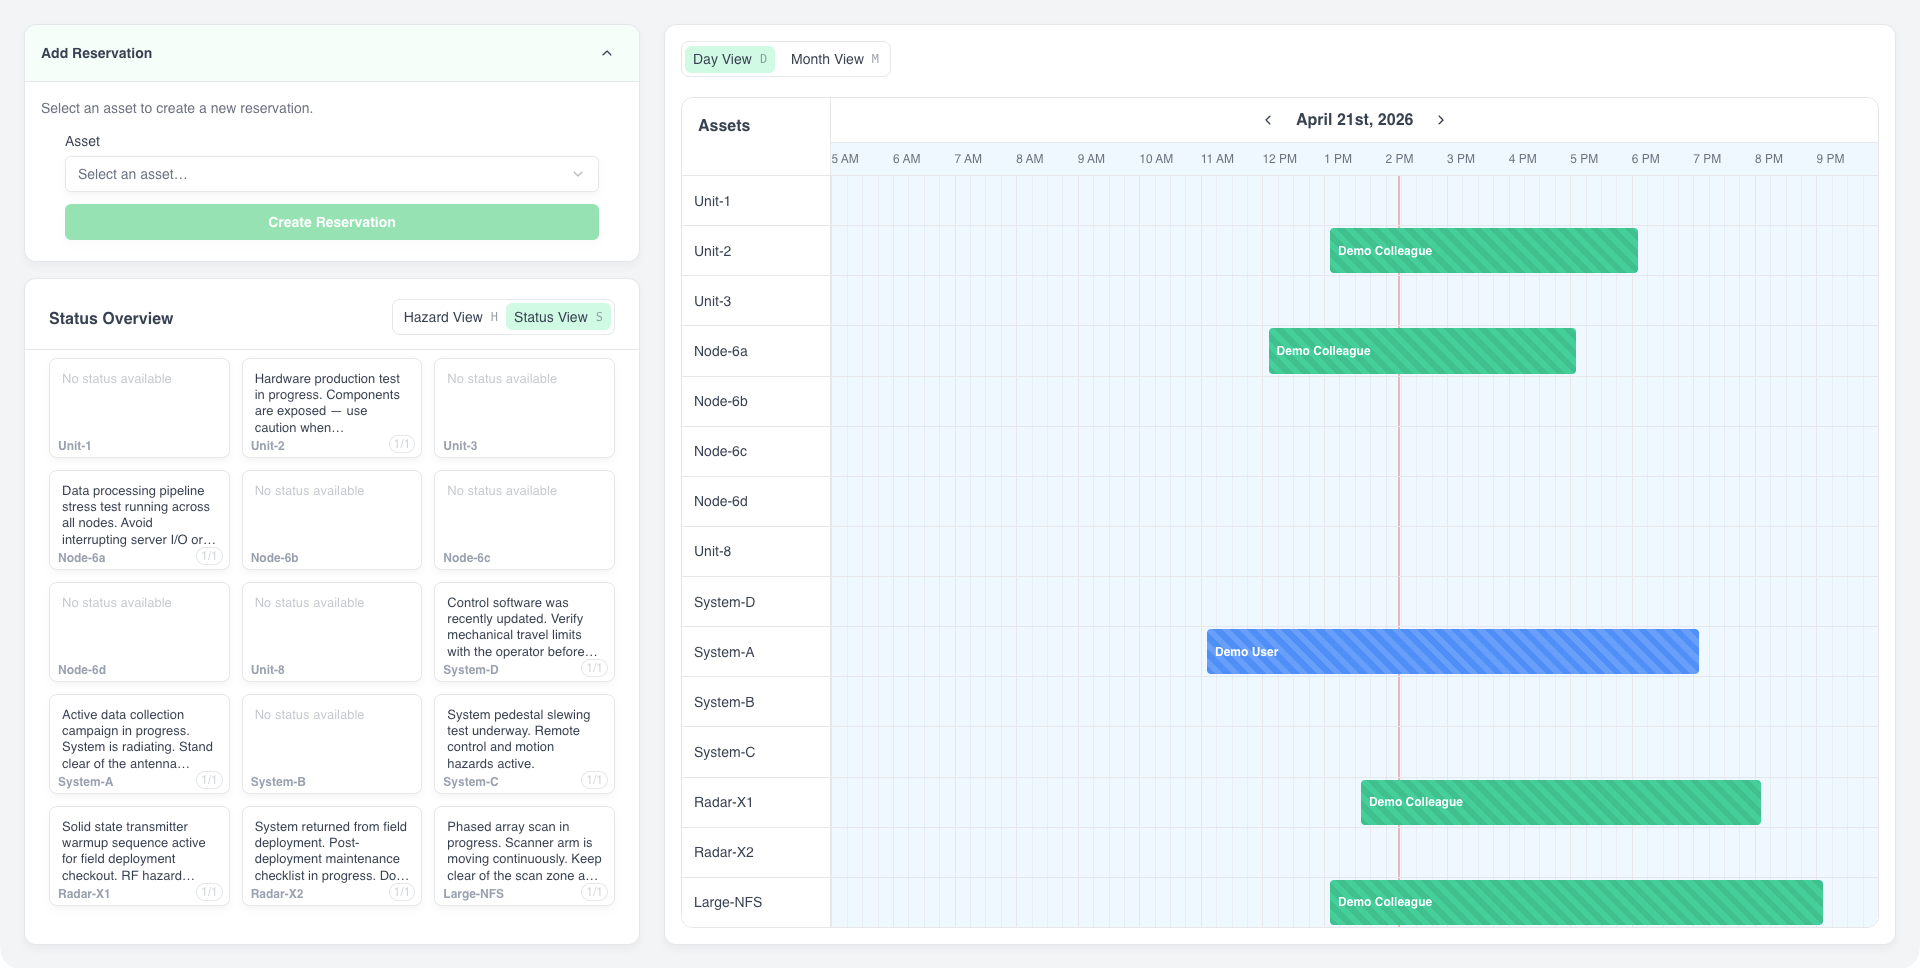The image size is (1920, 968).
Task: Select the Node-6d asset row label
Action: click(721, 501)
